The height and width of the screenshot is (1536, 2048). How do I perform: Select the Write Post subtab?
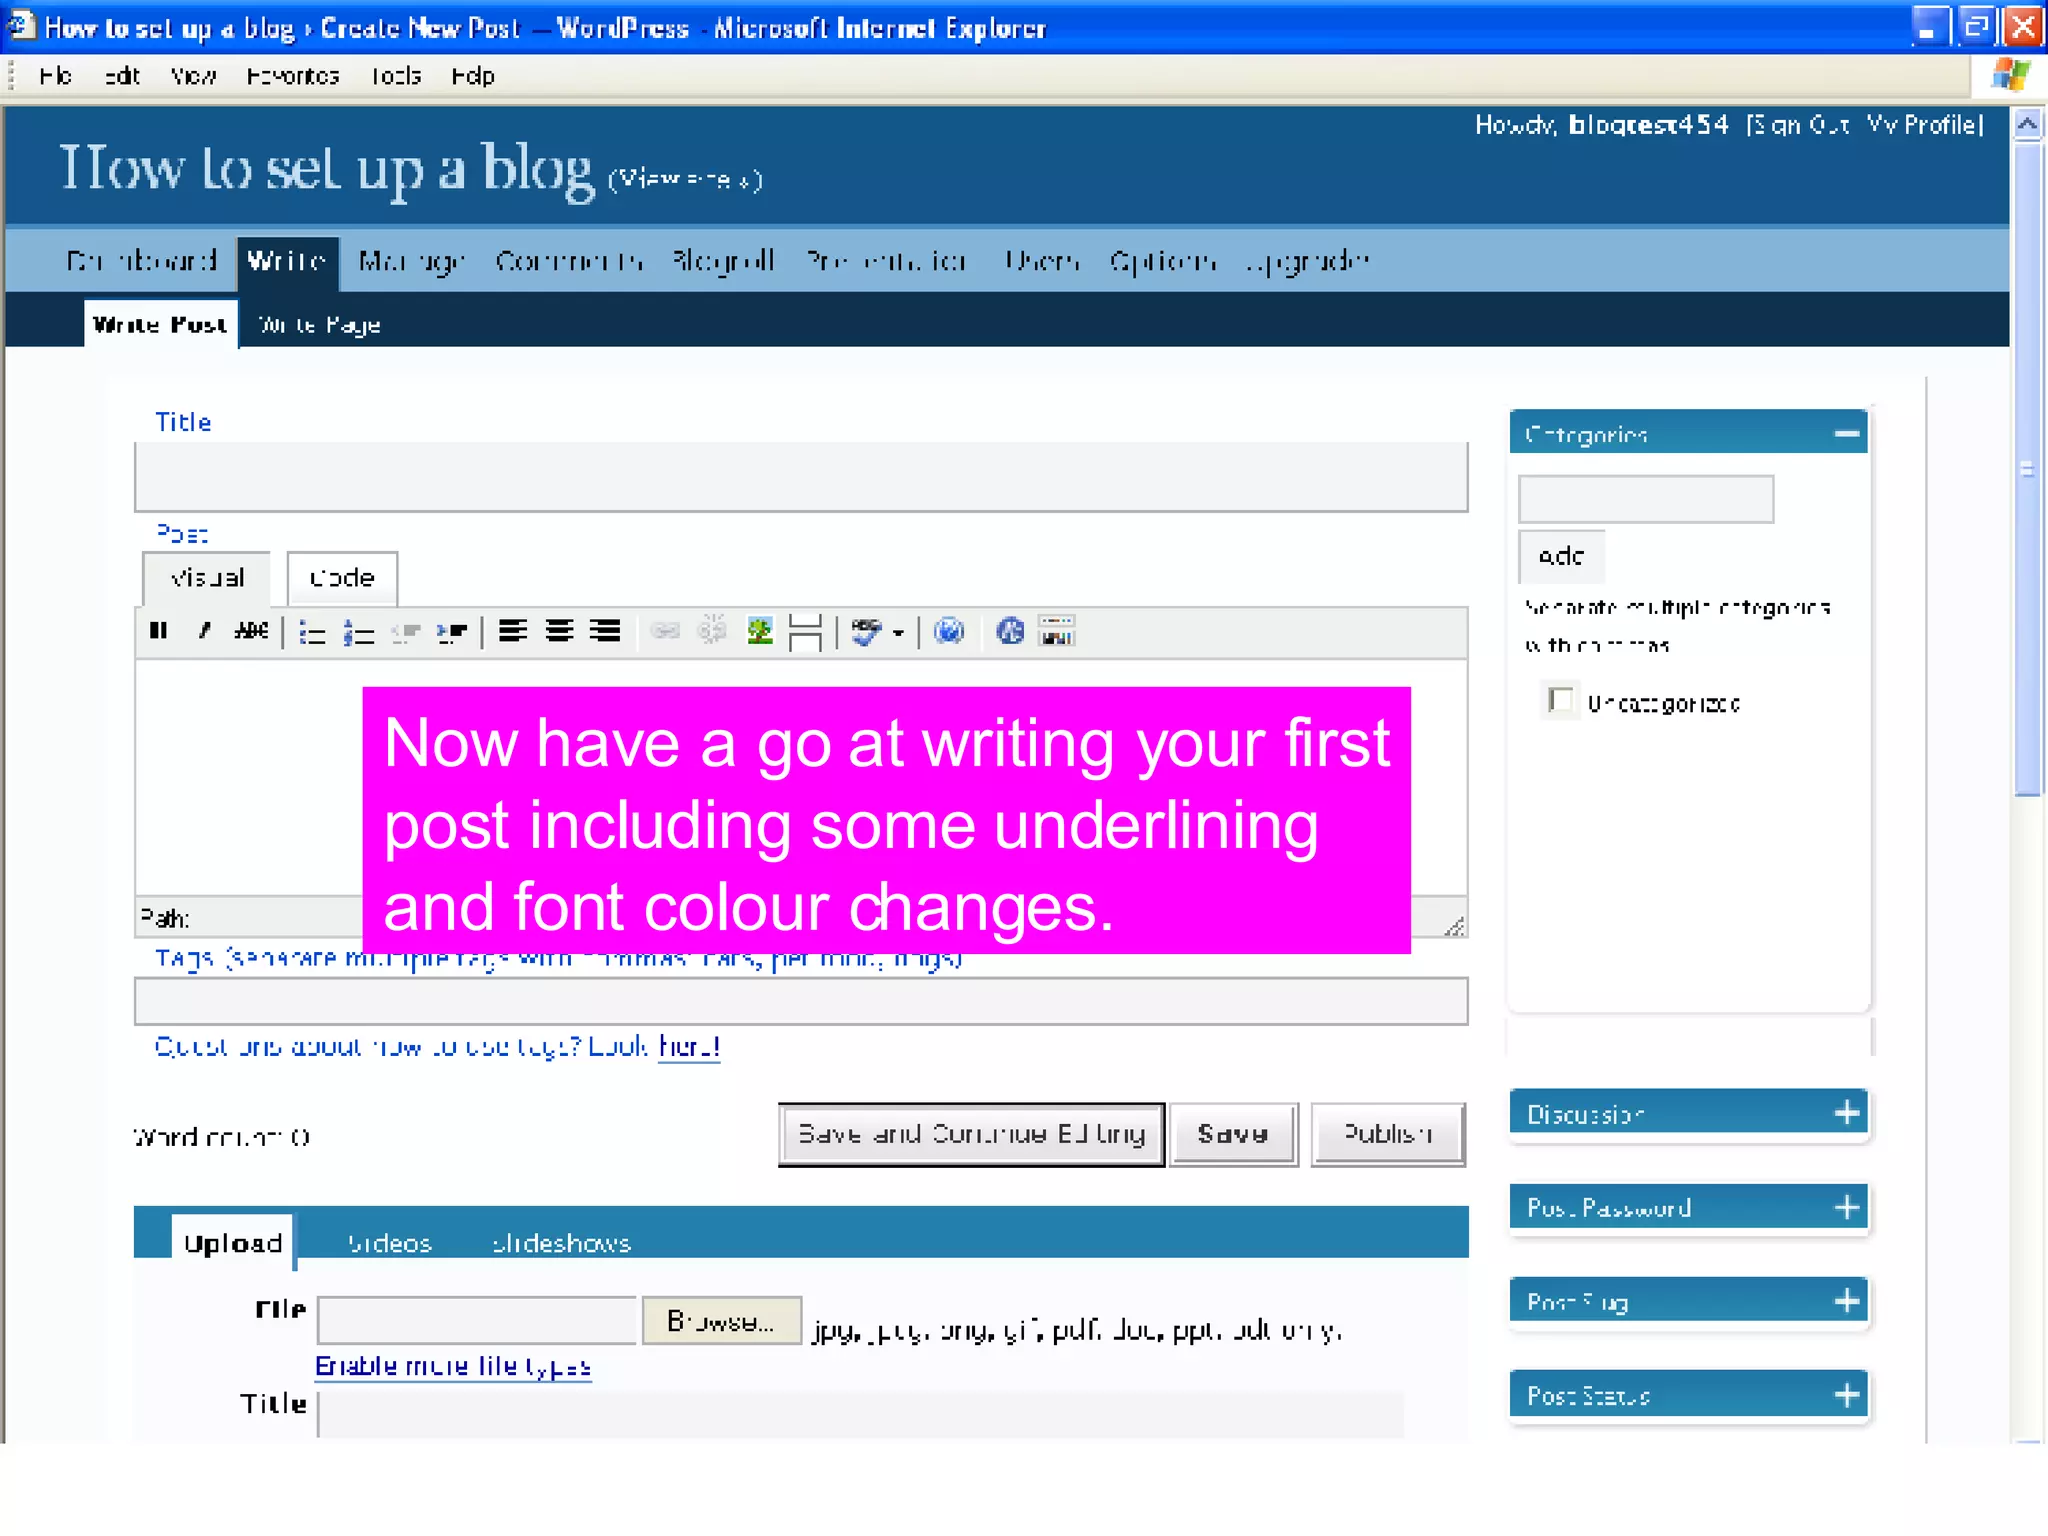coord(160,324)
